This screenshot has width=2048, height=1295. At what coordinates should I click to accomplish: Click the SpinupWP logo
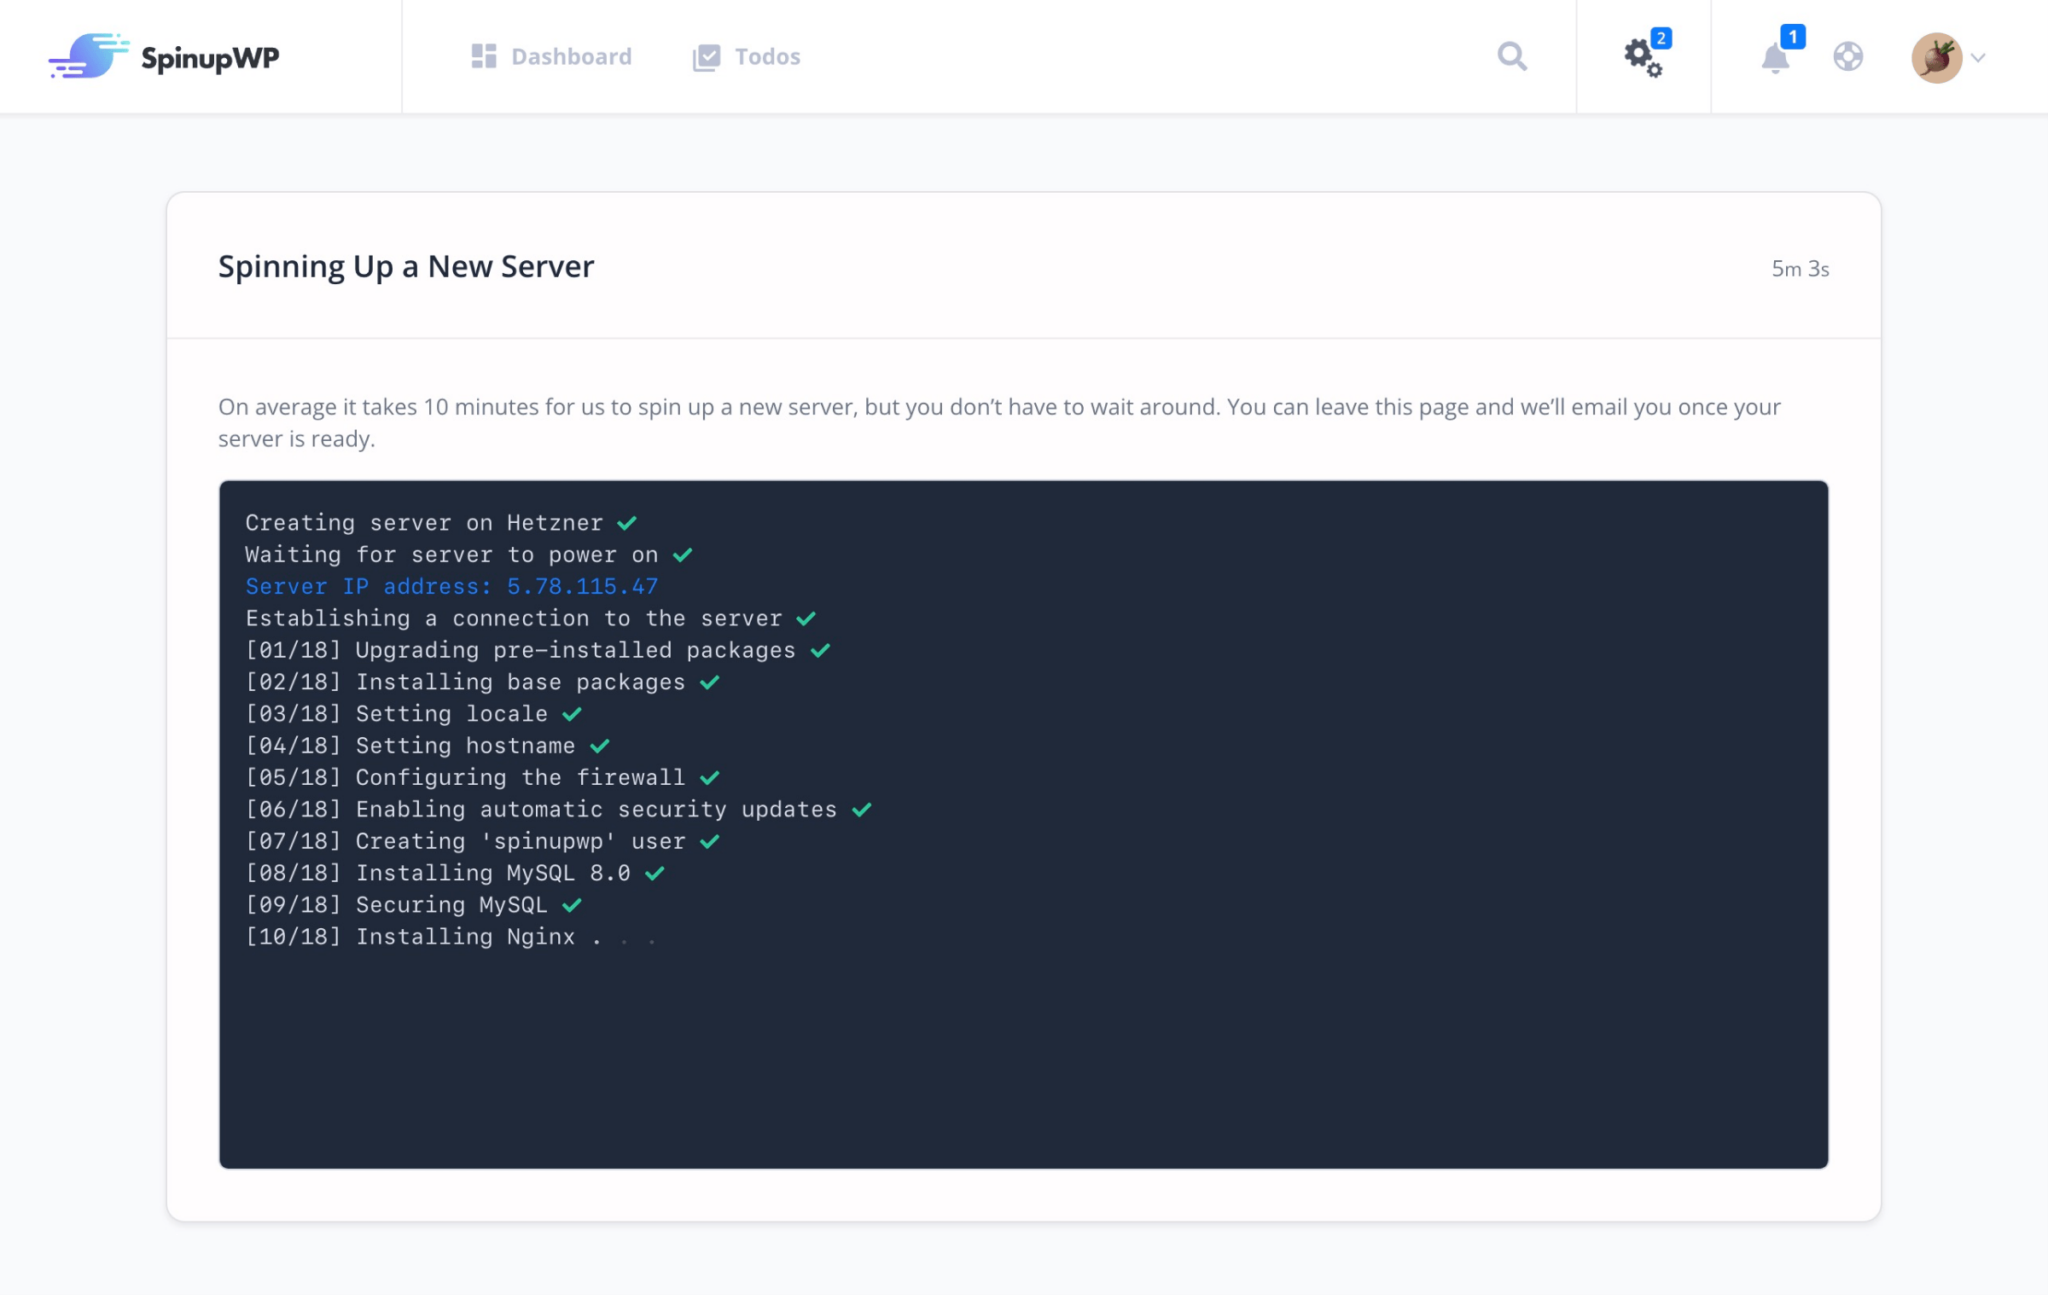[x=163, y=56]
